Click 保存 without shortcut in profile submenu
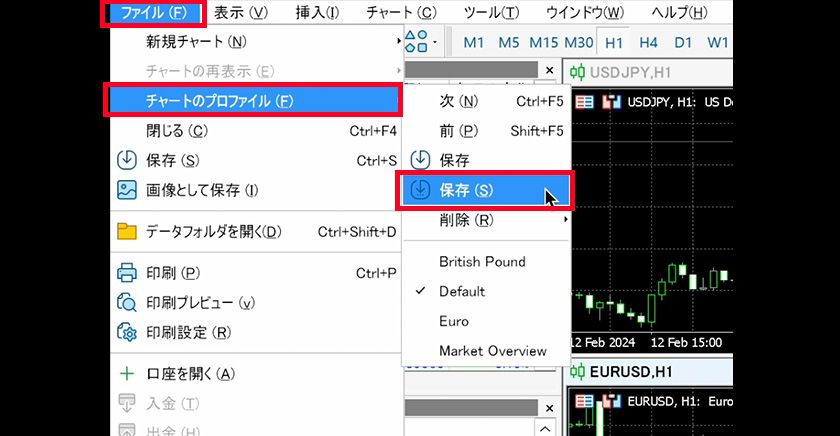The image size is (840, 436). (486, 160)
